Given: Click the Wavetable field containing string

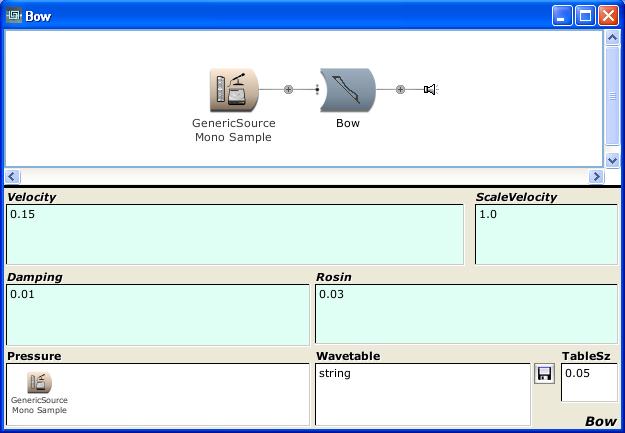Looking at the screenshot, I should pyautogui.click(x=422, y=393).
